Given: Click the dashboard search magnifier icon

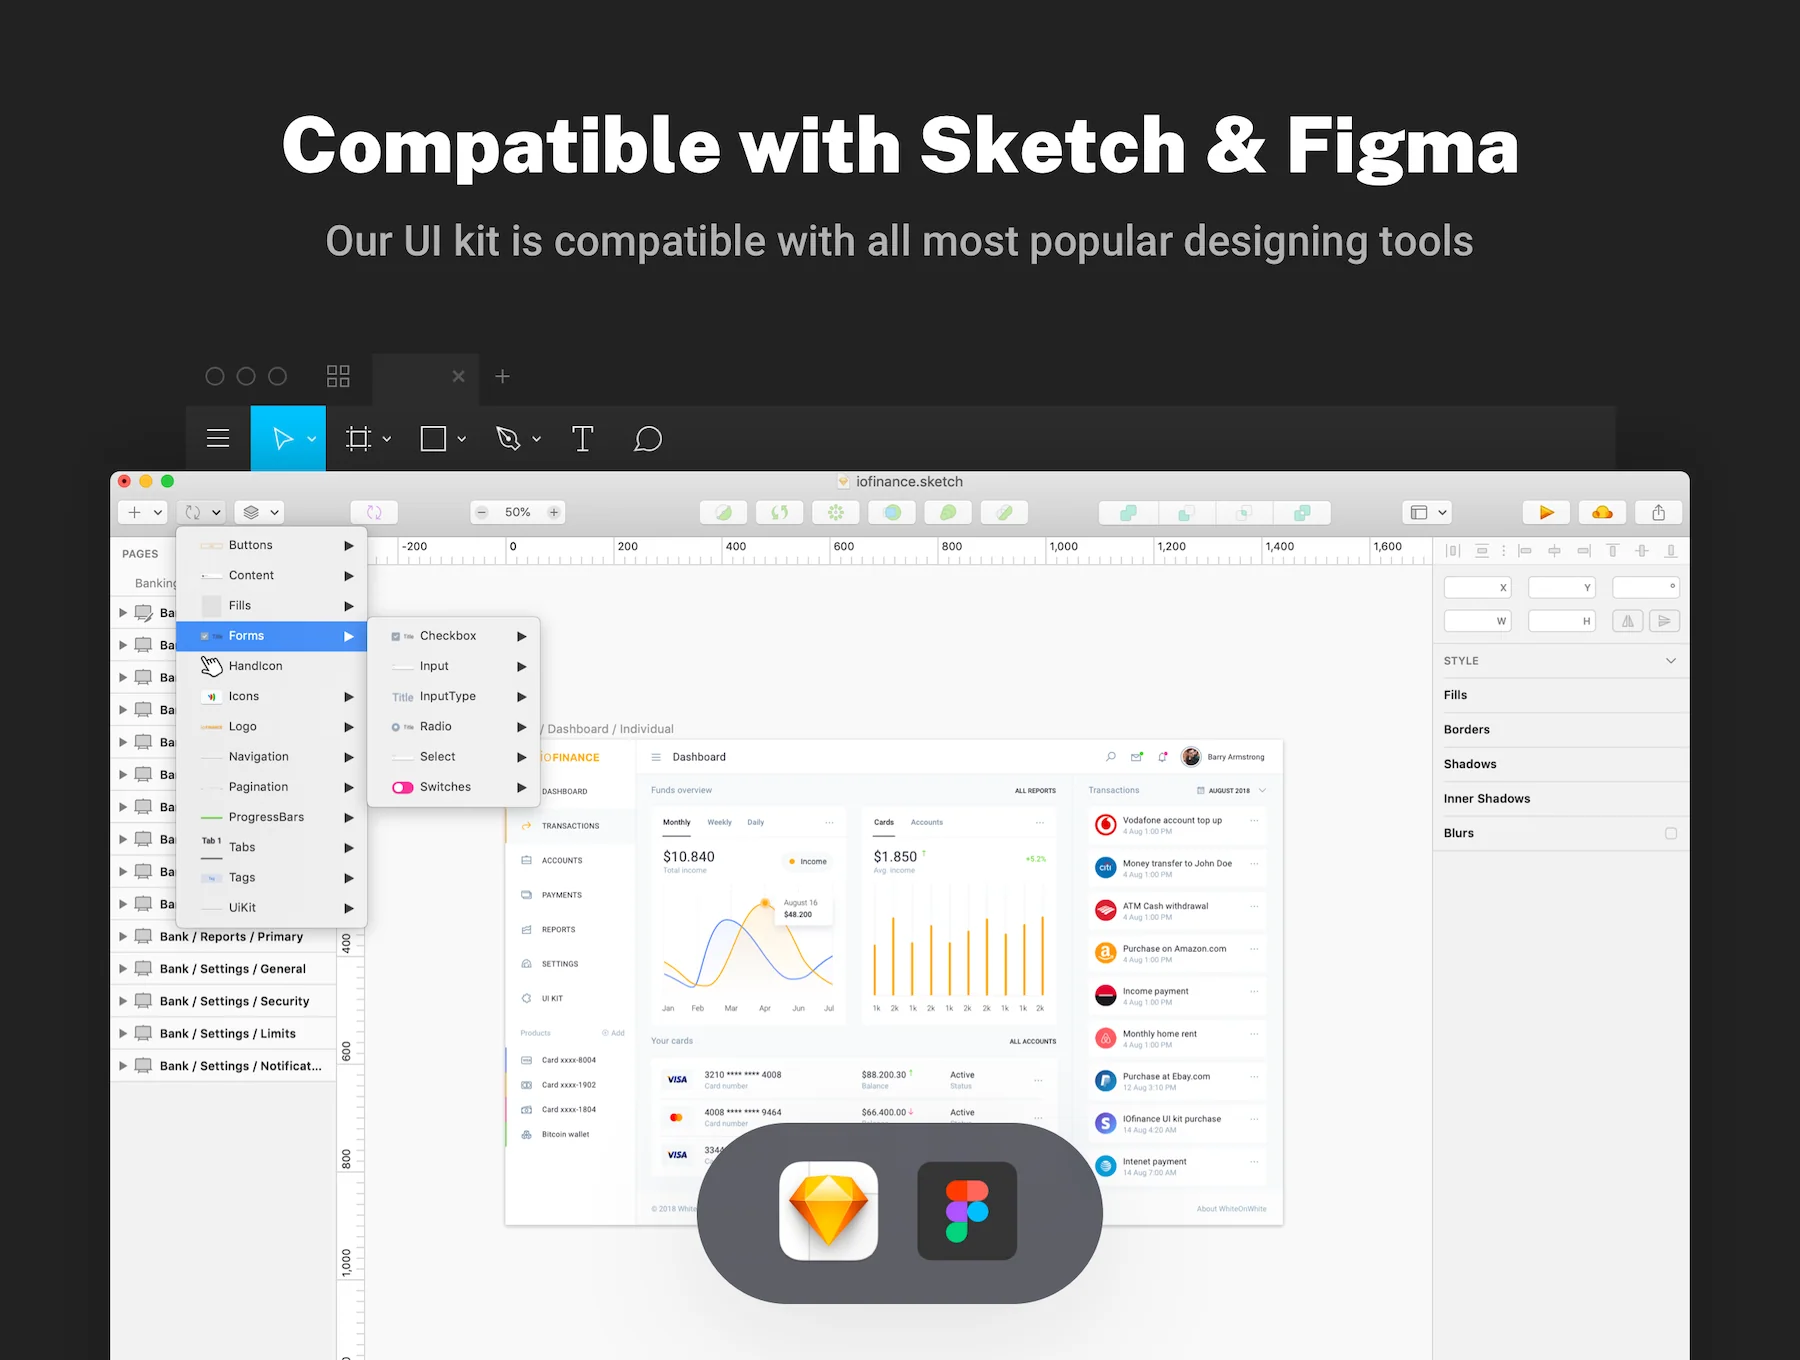Looking at the screenshot, I should 1110,757.
